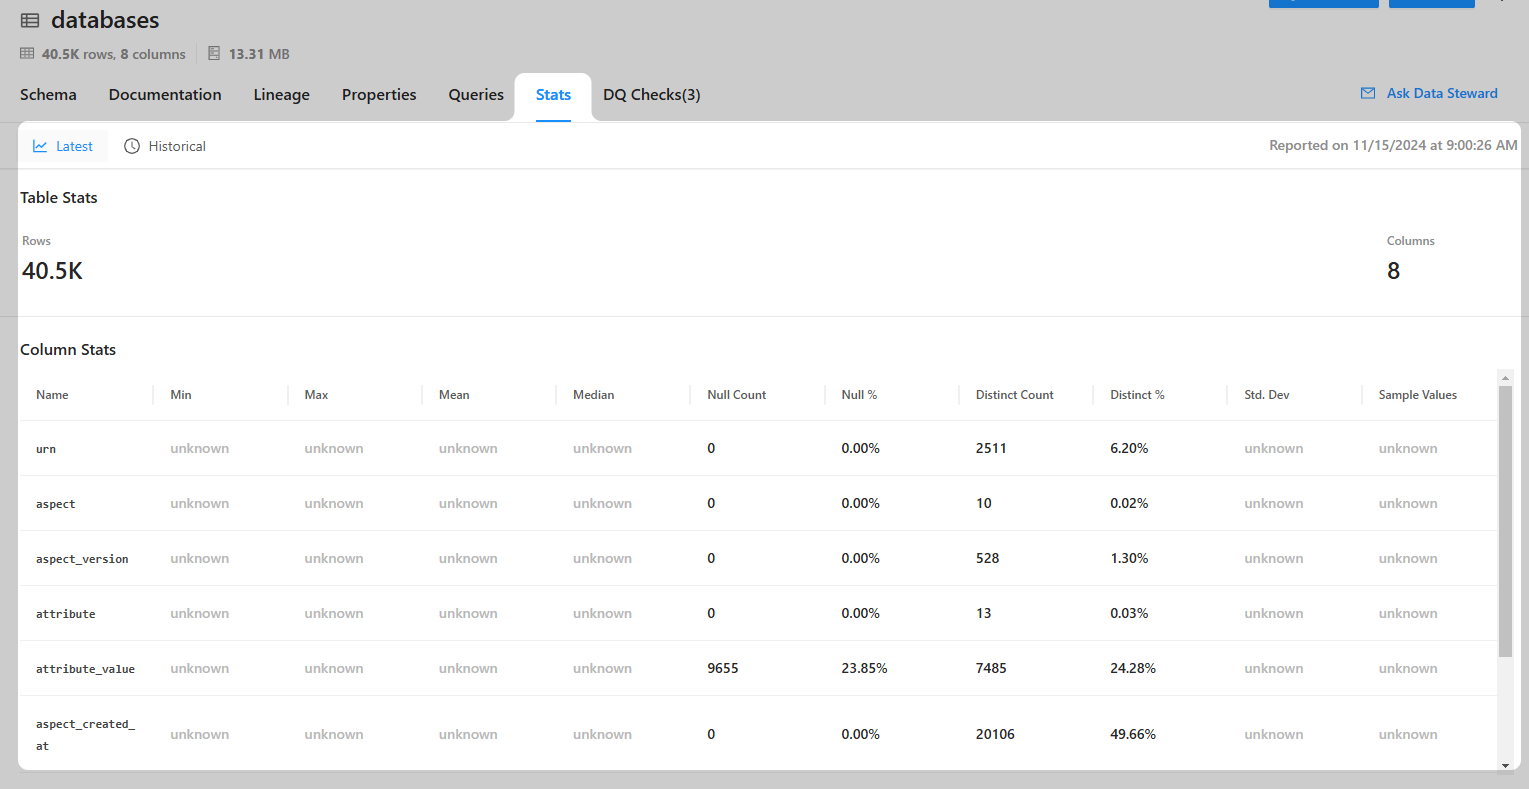Click distinct percent 49.66% value

1133,734
